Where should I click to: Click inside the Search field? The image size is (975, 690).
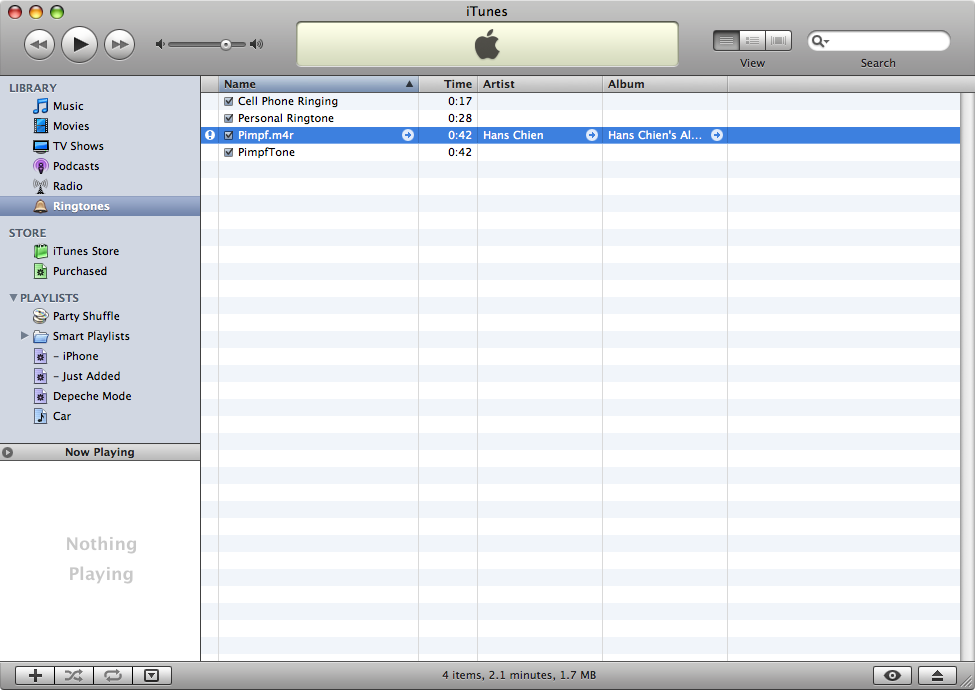[879, 41]
